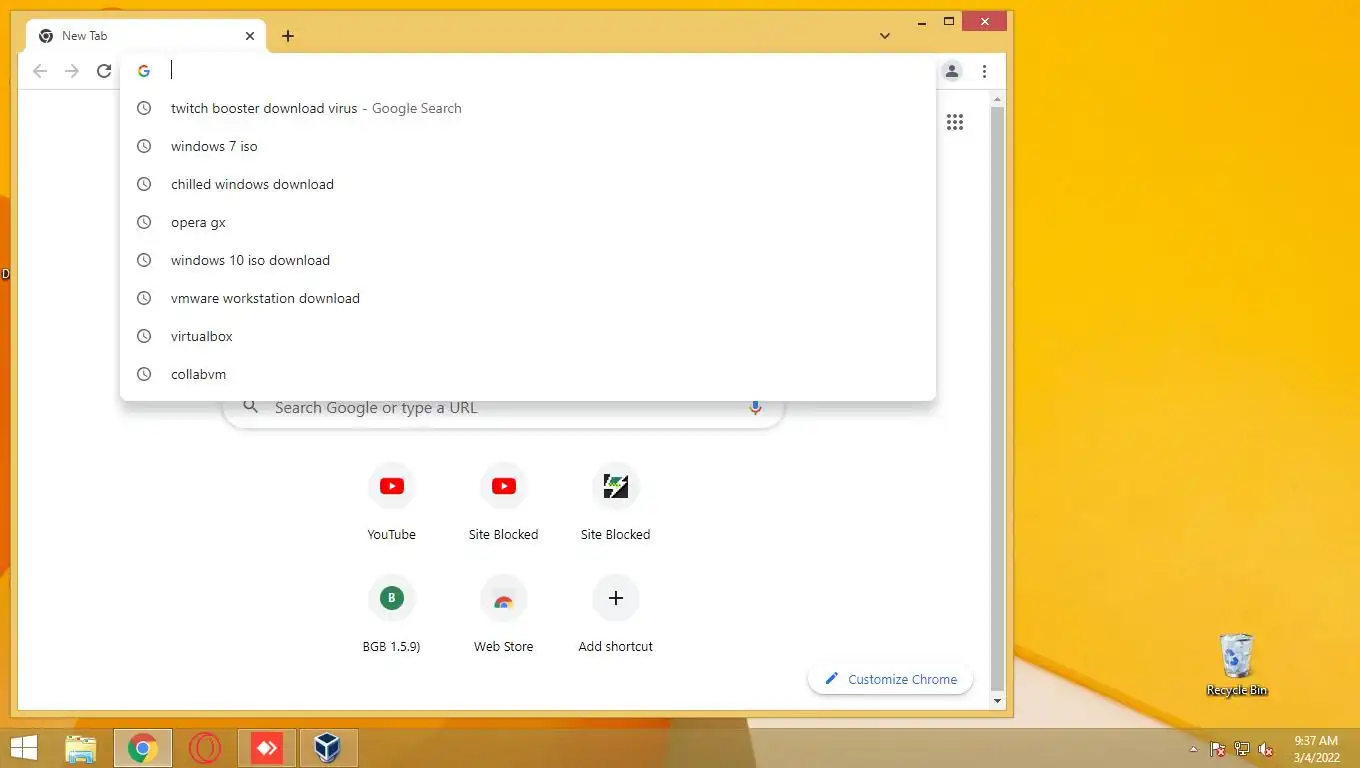
Task: Select suggestion virtualbox
Action: click(528, 336)
